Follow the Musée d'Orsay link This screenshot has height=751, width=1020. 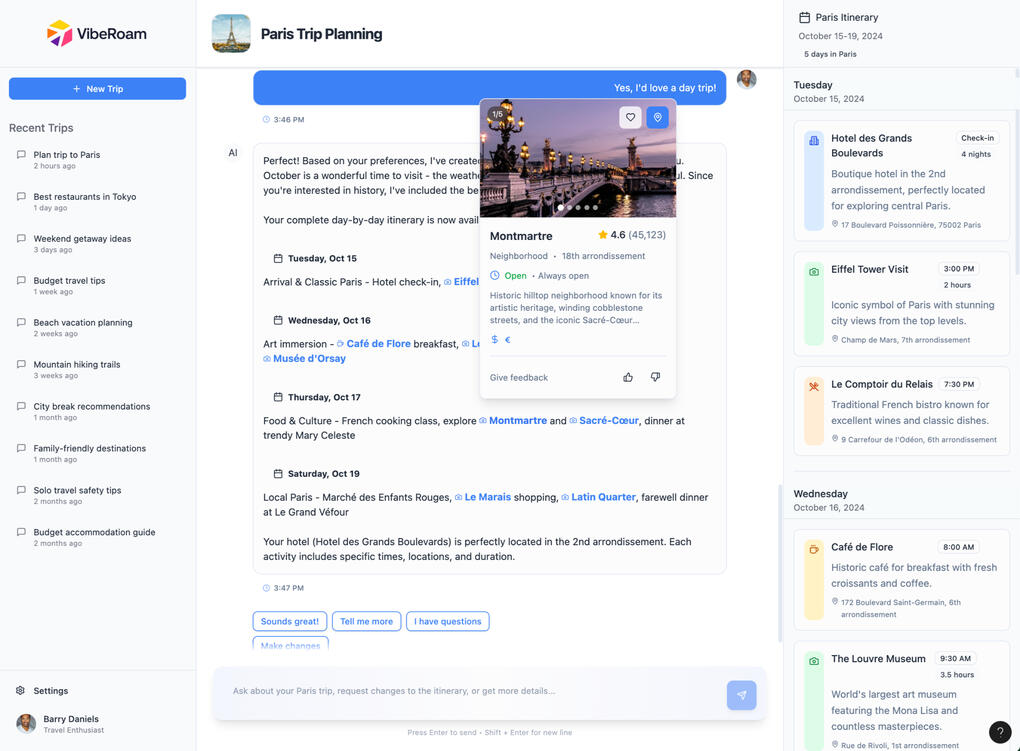(x=309, y=358)
